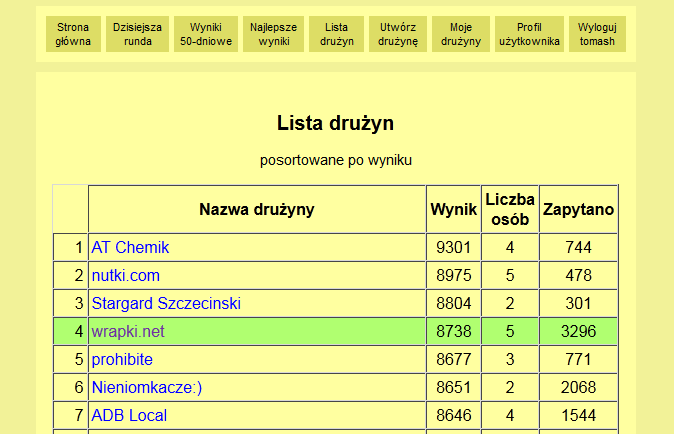This screenshot has height=434, width=674.
Task: Click 'posortowane po wyniku' subtitle
Action: tap(336, 160)
